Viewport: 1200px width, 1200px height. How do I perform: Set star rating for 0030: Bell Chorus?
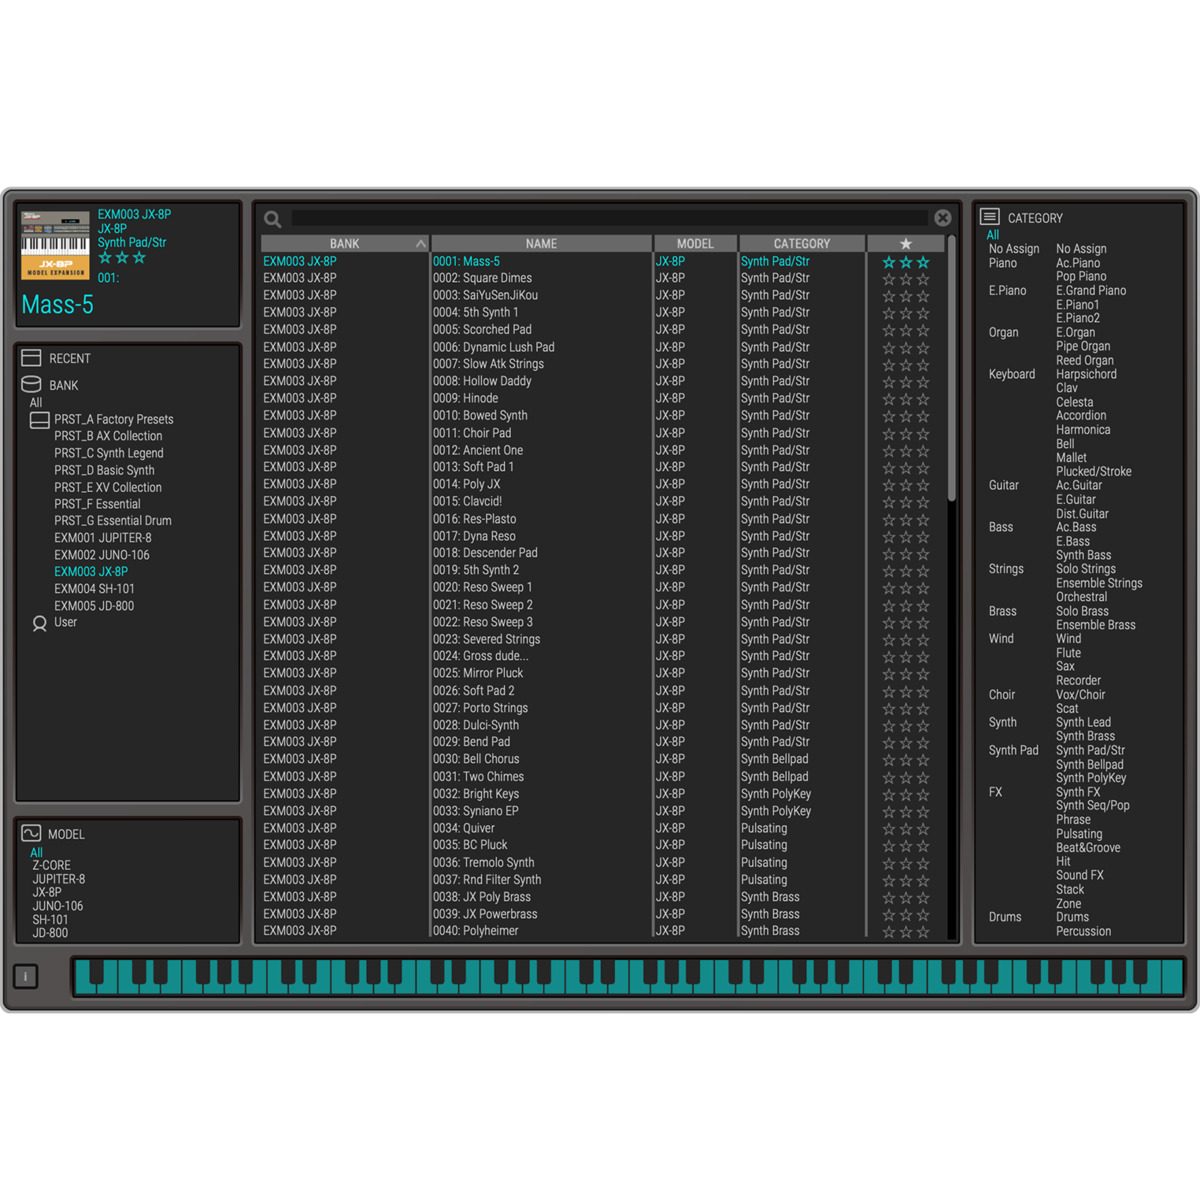(906, 760)
